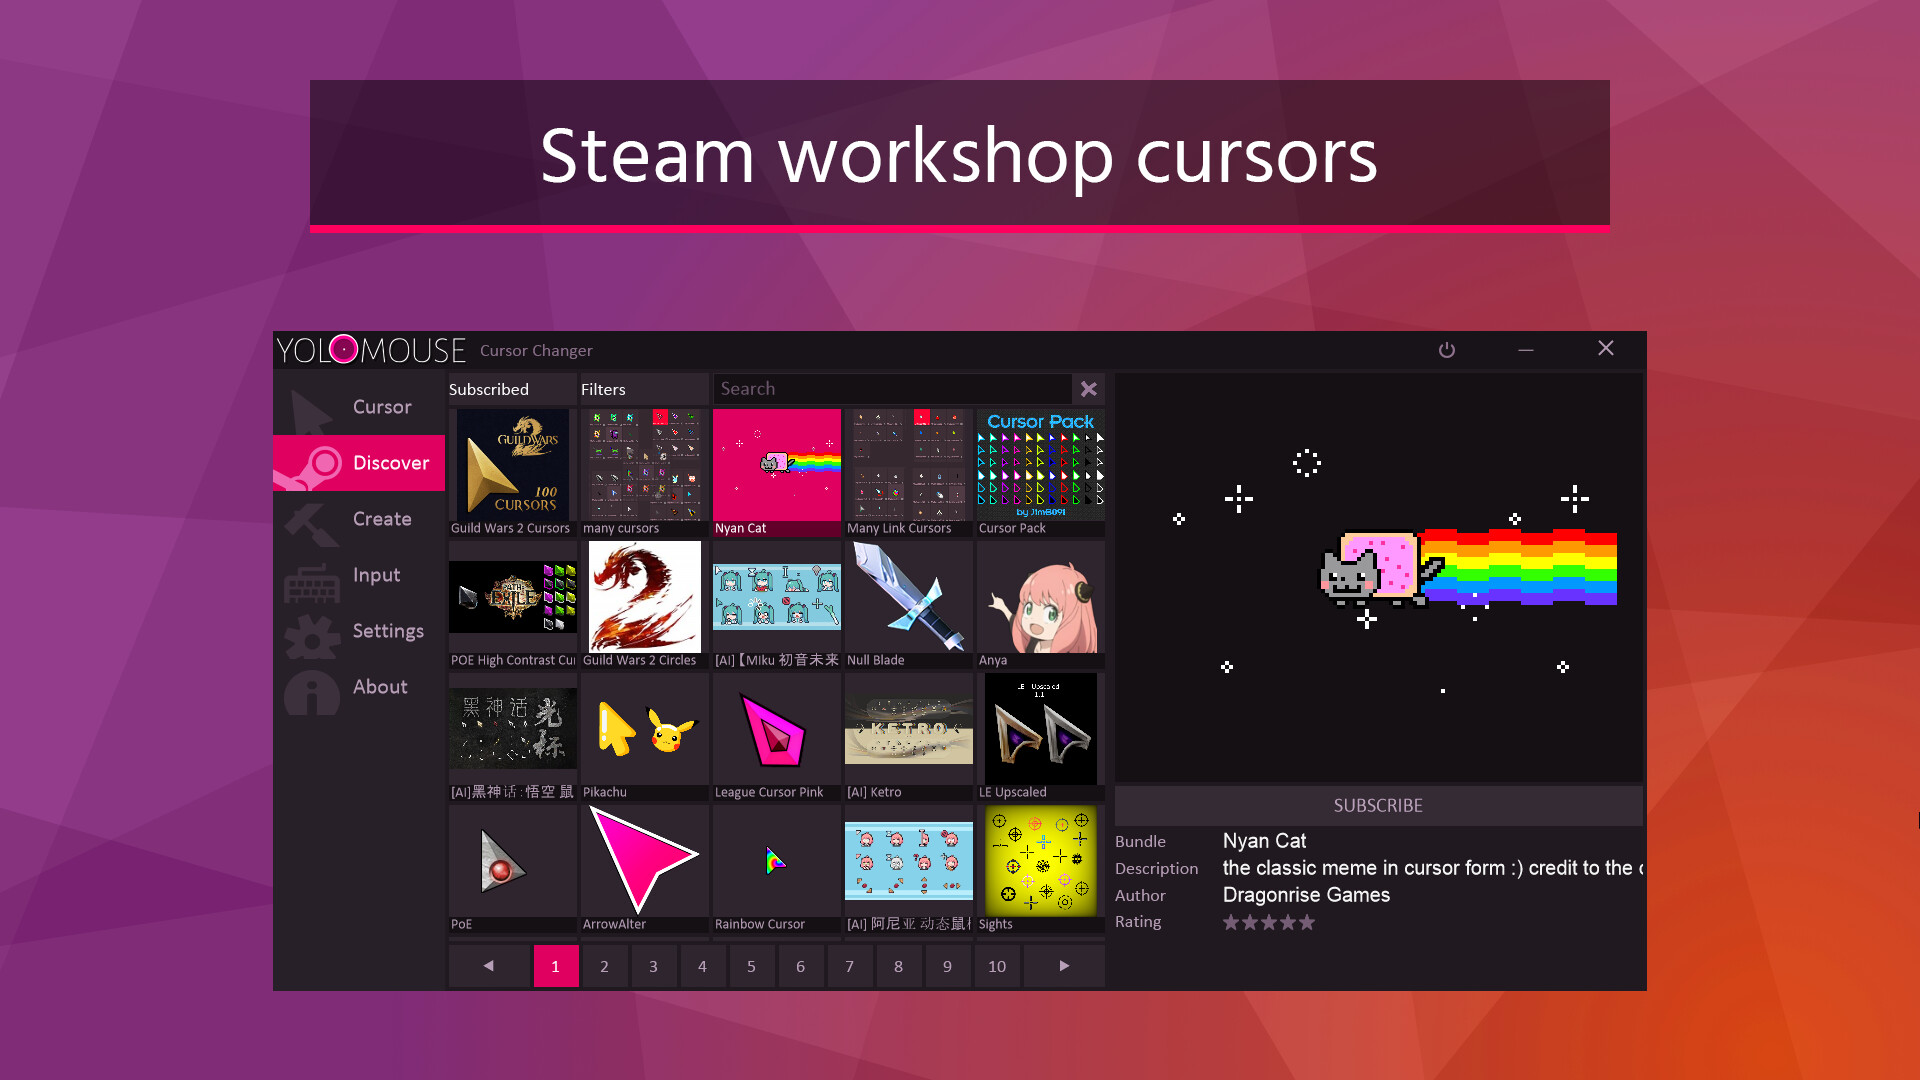Click the Subscribe button for Nyan Cat

(x=1377, y=805)
